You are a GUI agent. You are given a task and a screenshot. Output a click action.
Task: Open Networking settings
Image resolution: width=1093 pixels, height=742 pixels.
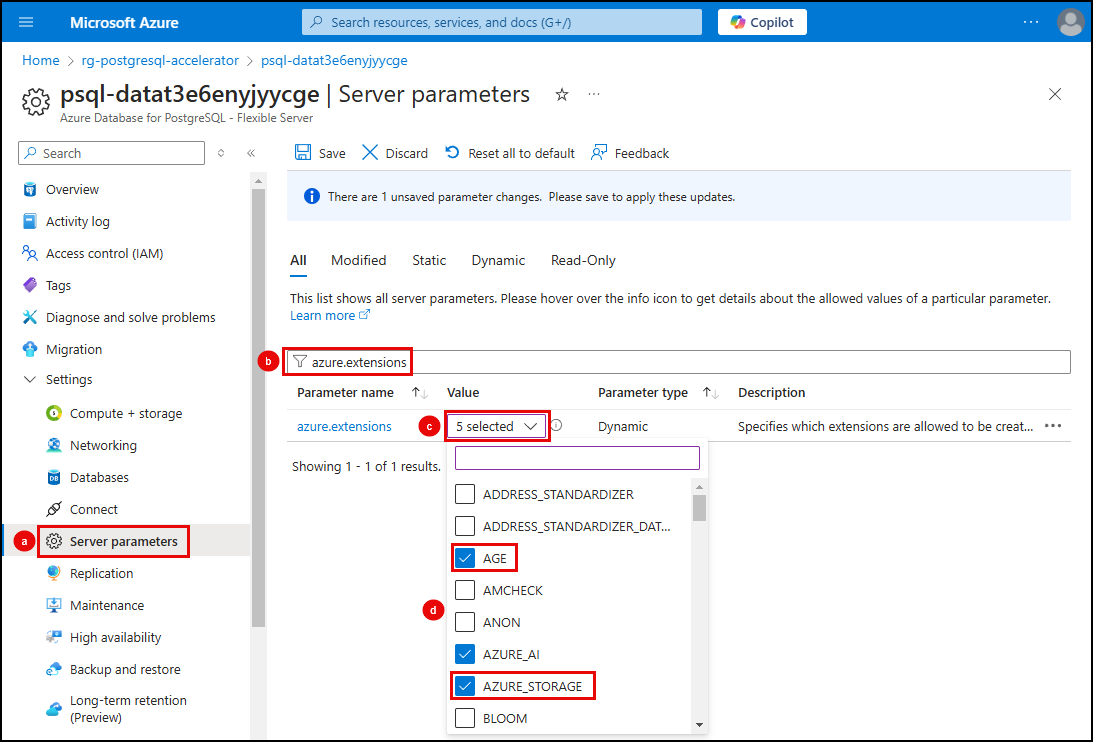(x=102, y=446)
